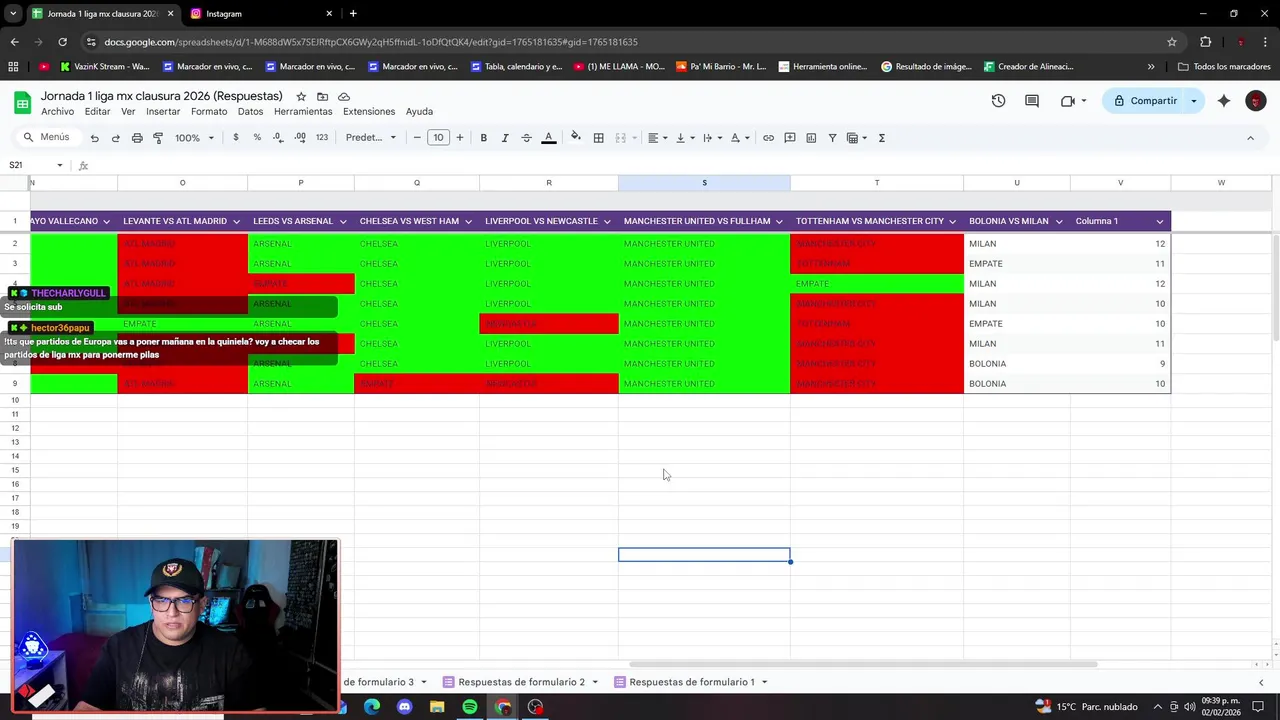Open Todos los marcadores folder
1280x720 pixels.
click(1224, 67)
